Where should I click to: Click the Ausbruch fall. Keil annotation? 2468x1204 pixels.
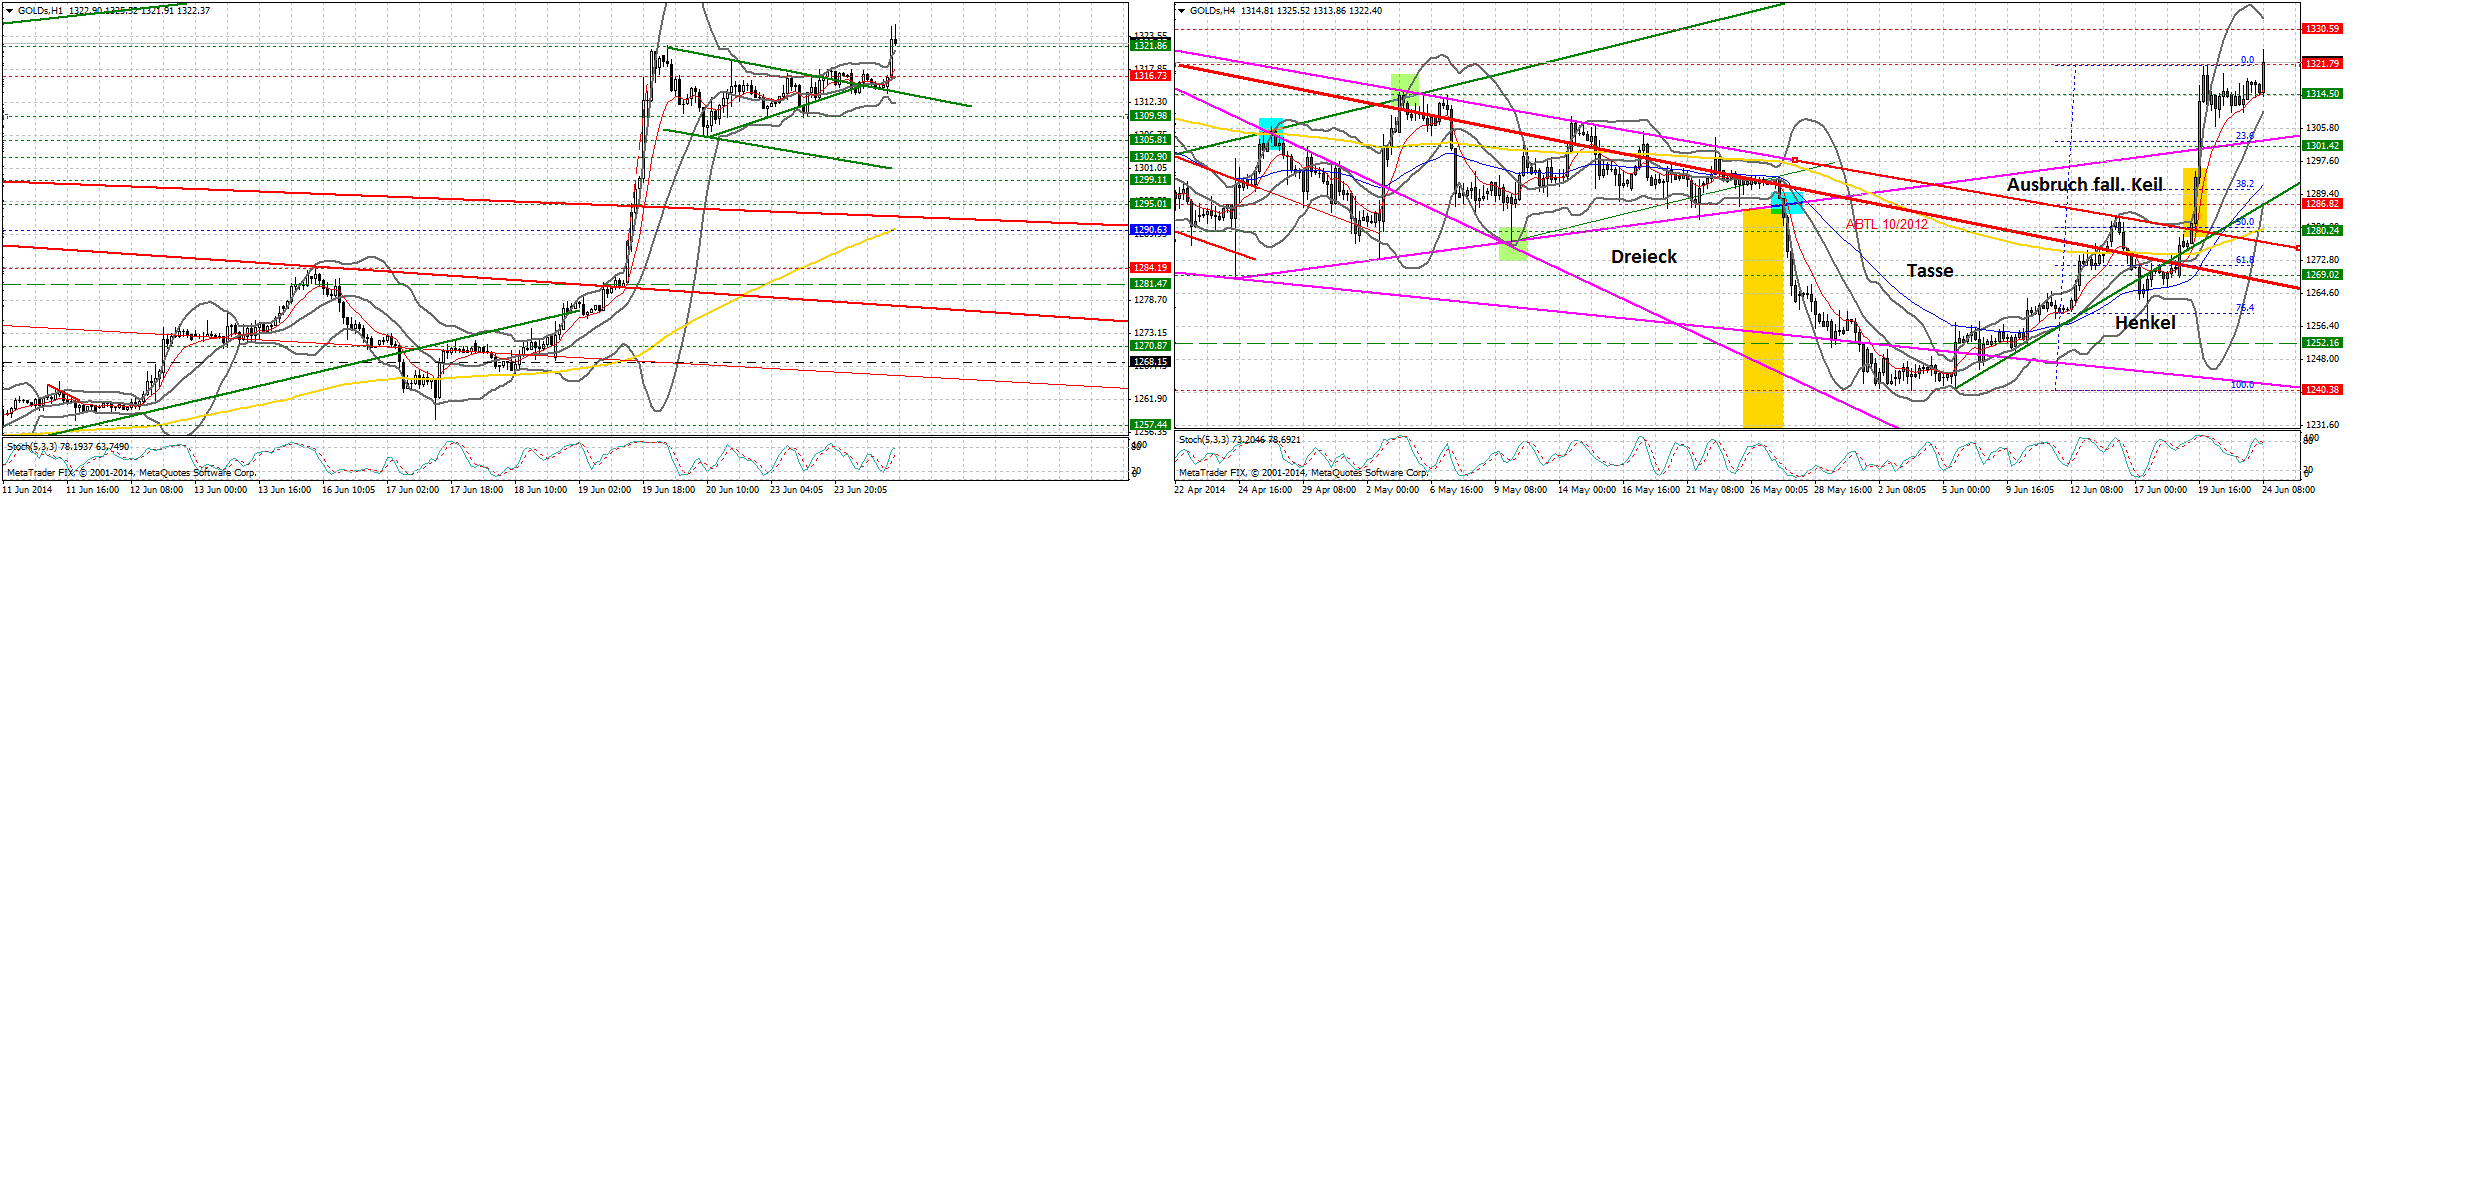click(2085, 185)
